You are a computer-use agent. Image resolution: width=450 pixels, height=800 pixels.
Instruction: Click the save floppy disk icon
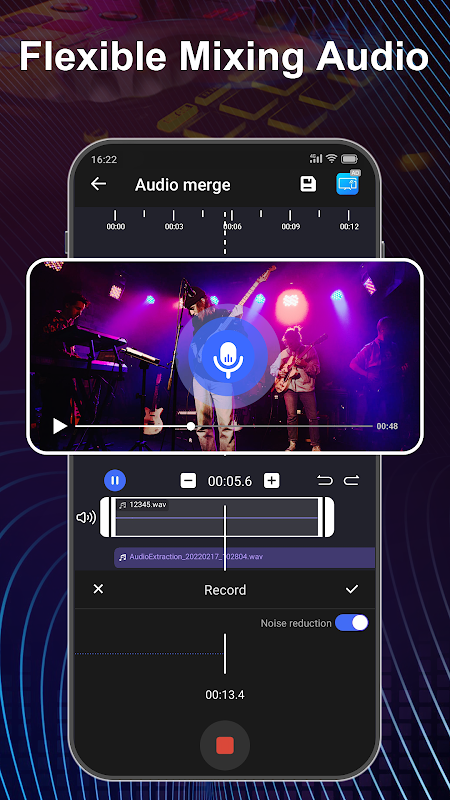(x=308, y=184)
